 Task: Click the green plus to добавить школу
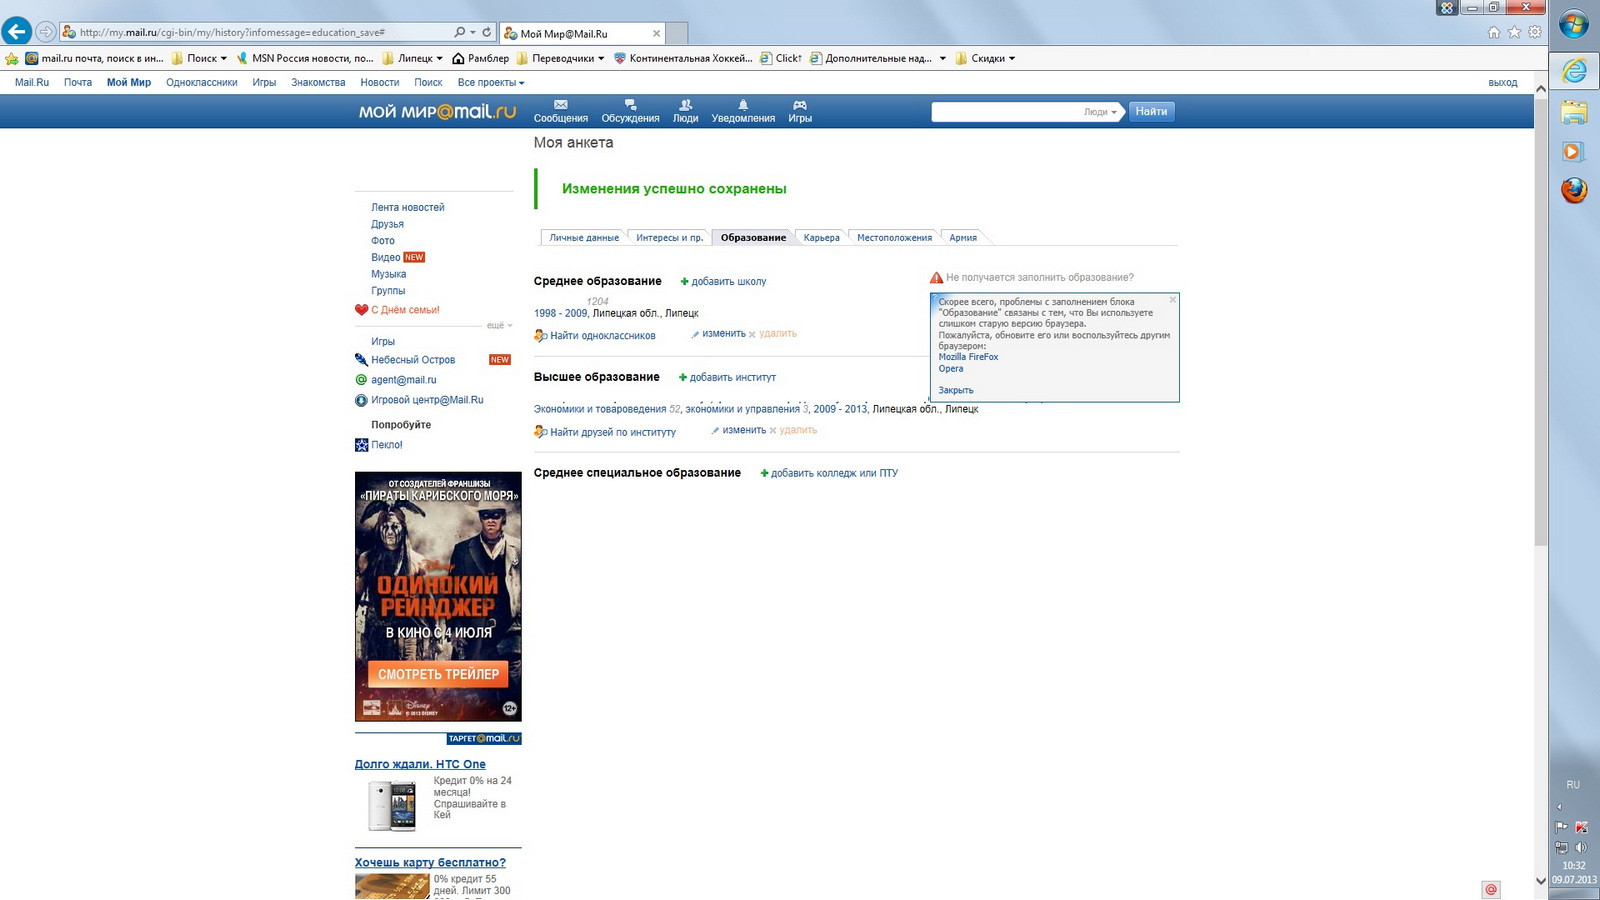[684, 282]
